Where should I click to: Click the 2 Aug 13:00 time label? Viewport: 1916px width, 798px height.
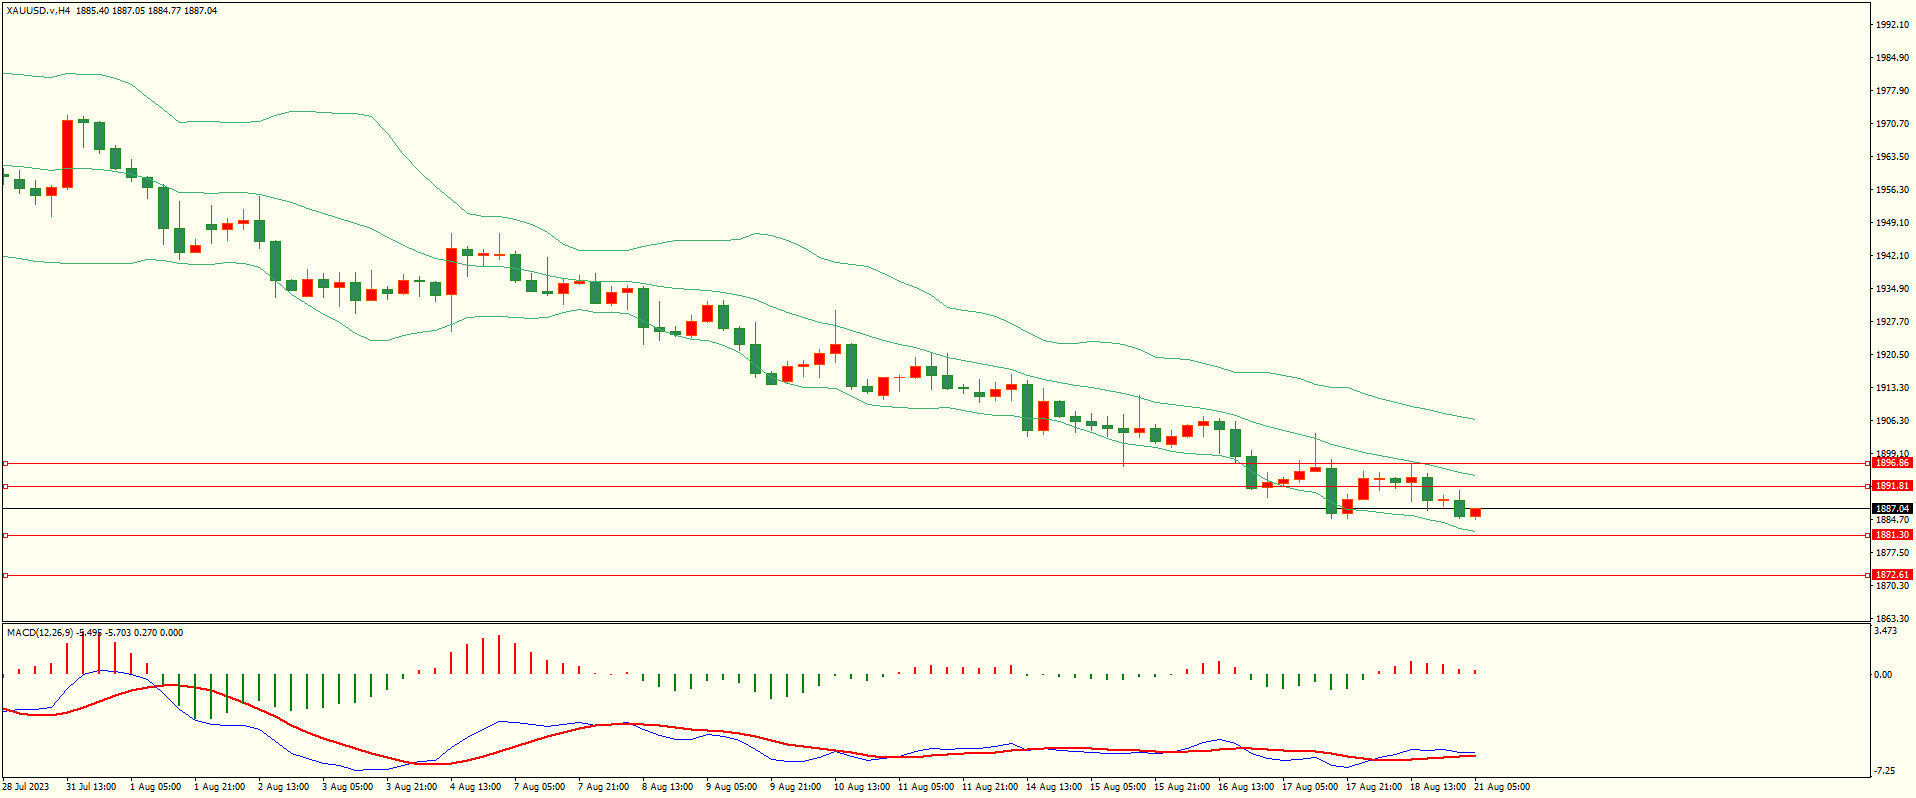(283, 787)
